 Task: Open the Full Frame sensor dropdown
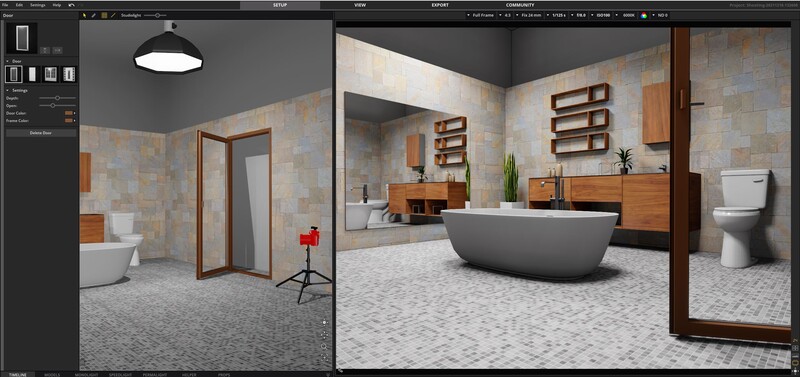click(481, 15)
